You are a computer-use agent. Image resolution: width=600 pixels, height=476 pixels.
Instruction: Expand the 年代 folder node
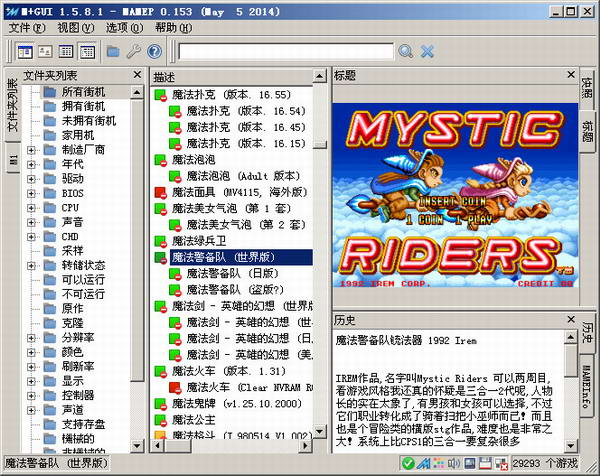pos(31,165)
